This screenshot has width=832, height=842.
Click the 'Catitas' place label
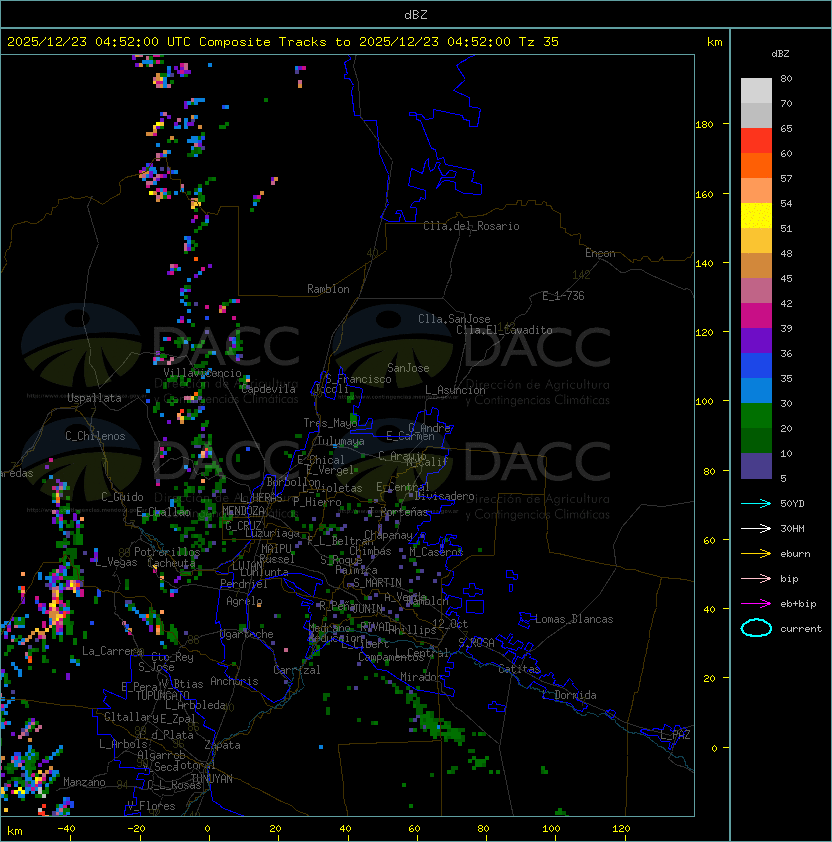tap(519, 669)
